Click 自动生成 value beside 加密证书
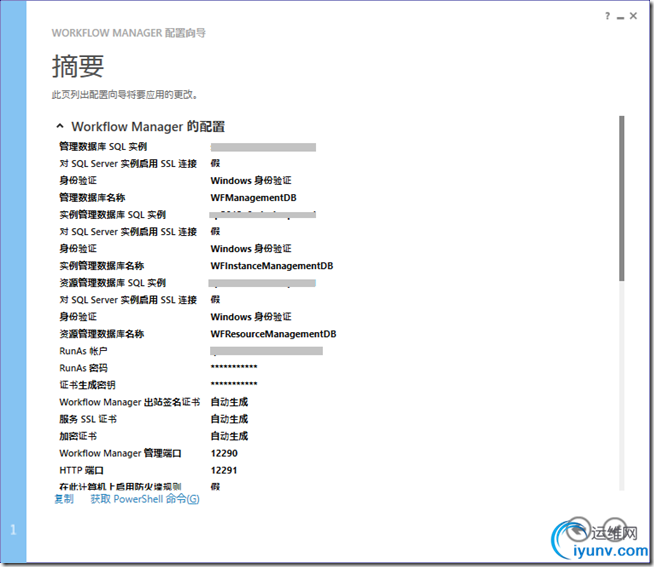 229,436
